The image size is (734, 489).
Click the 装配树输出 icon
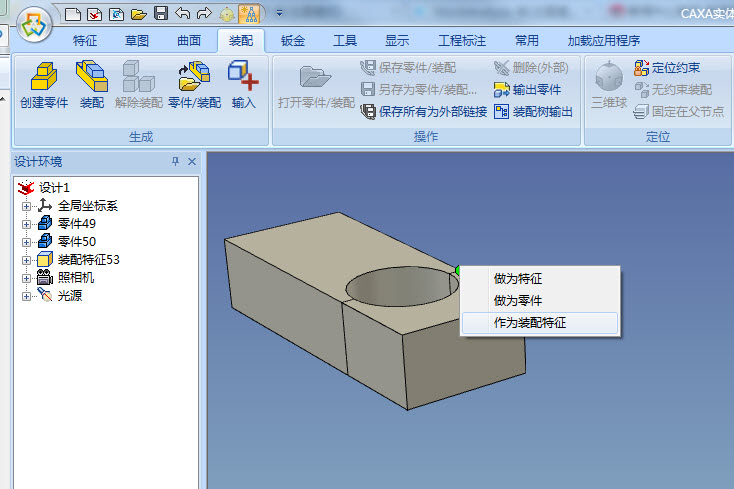tap(534, 112)
